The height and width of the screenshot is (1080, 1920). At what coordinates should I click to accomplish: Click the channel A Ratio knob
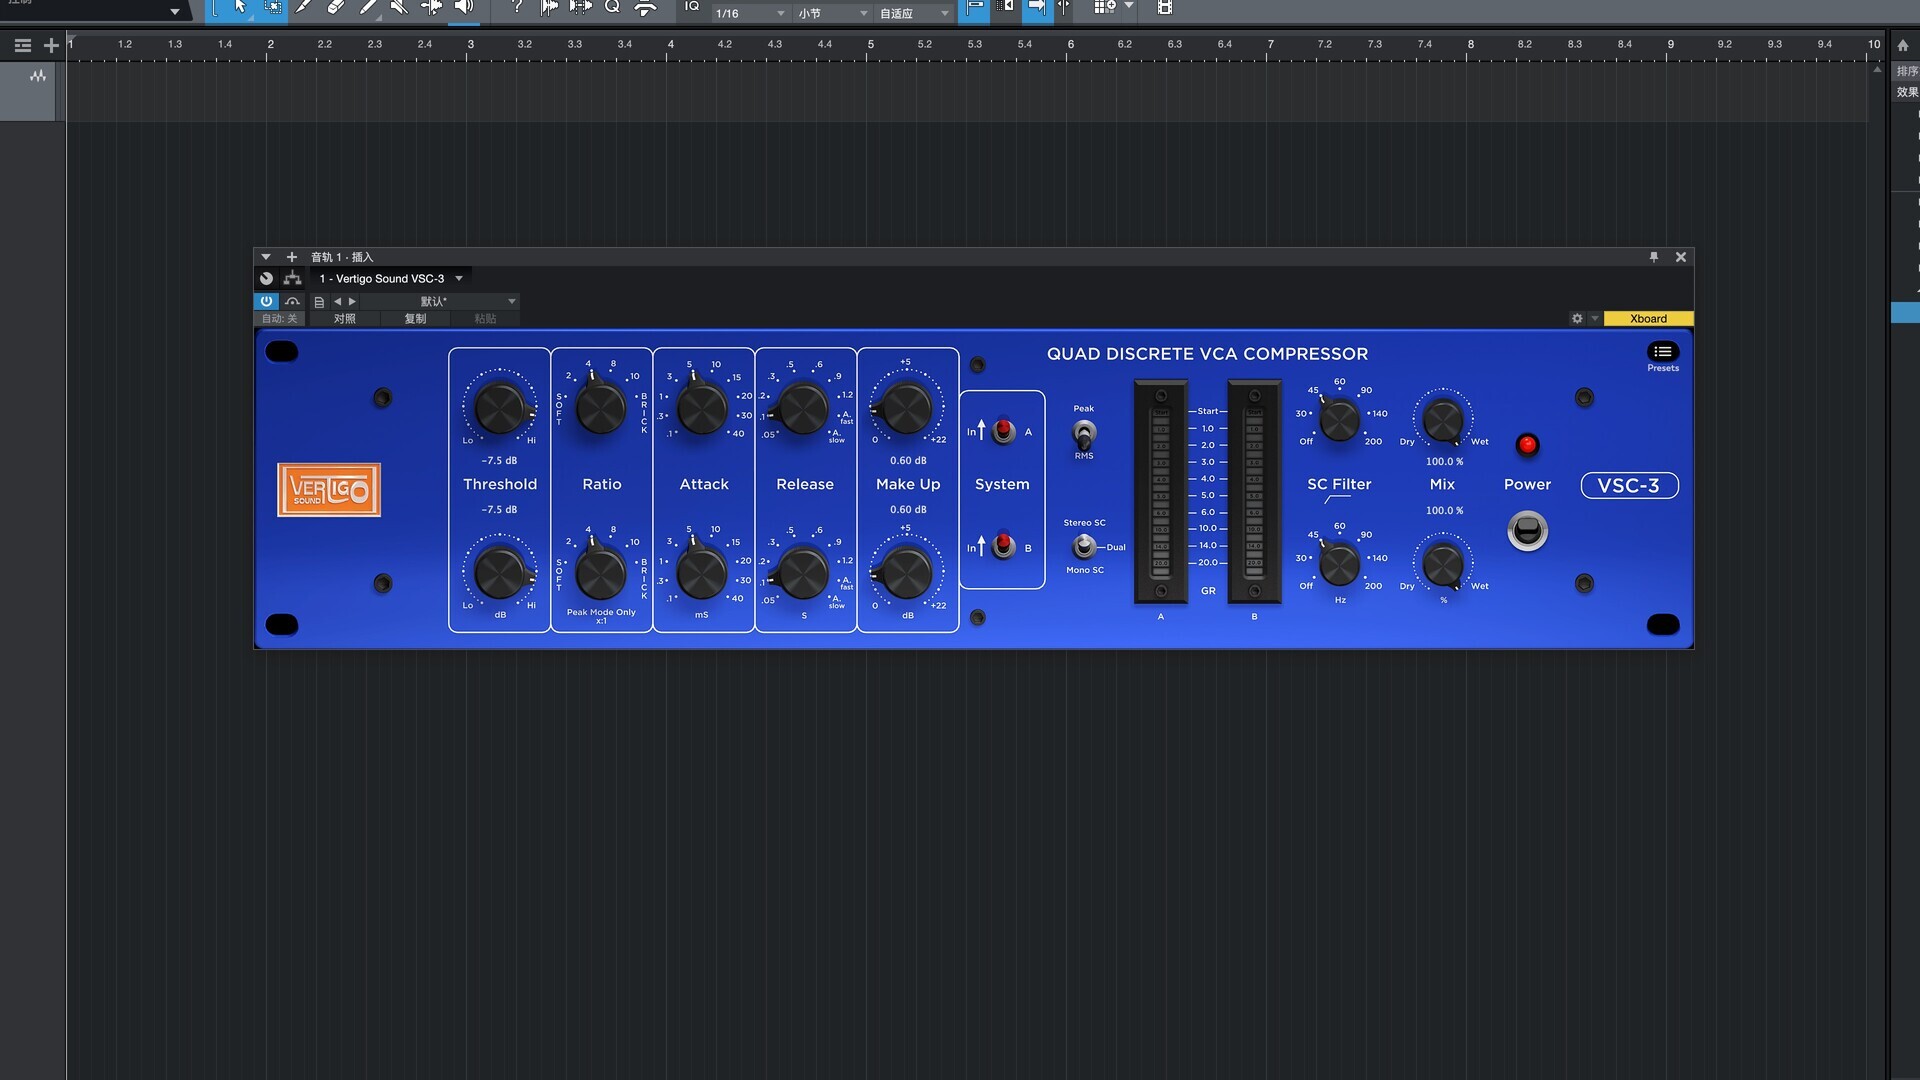coord(601,408)
